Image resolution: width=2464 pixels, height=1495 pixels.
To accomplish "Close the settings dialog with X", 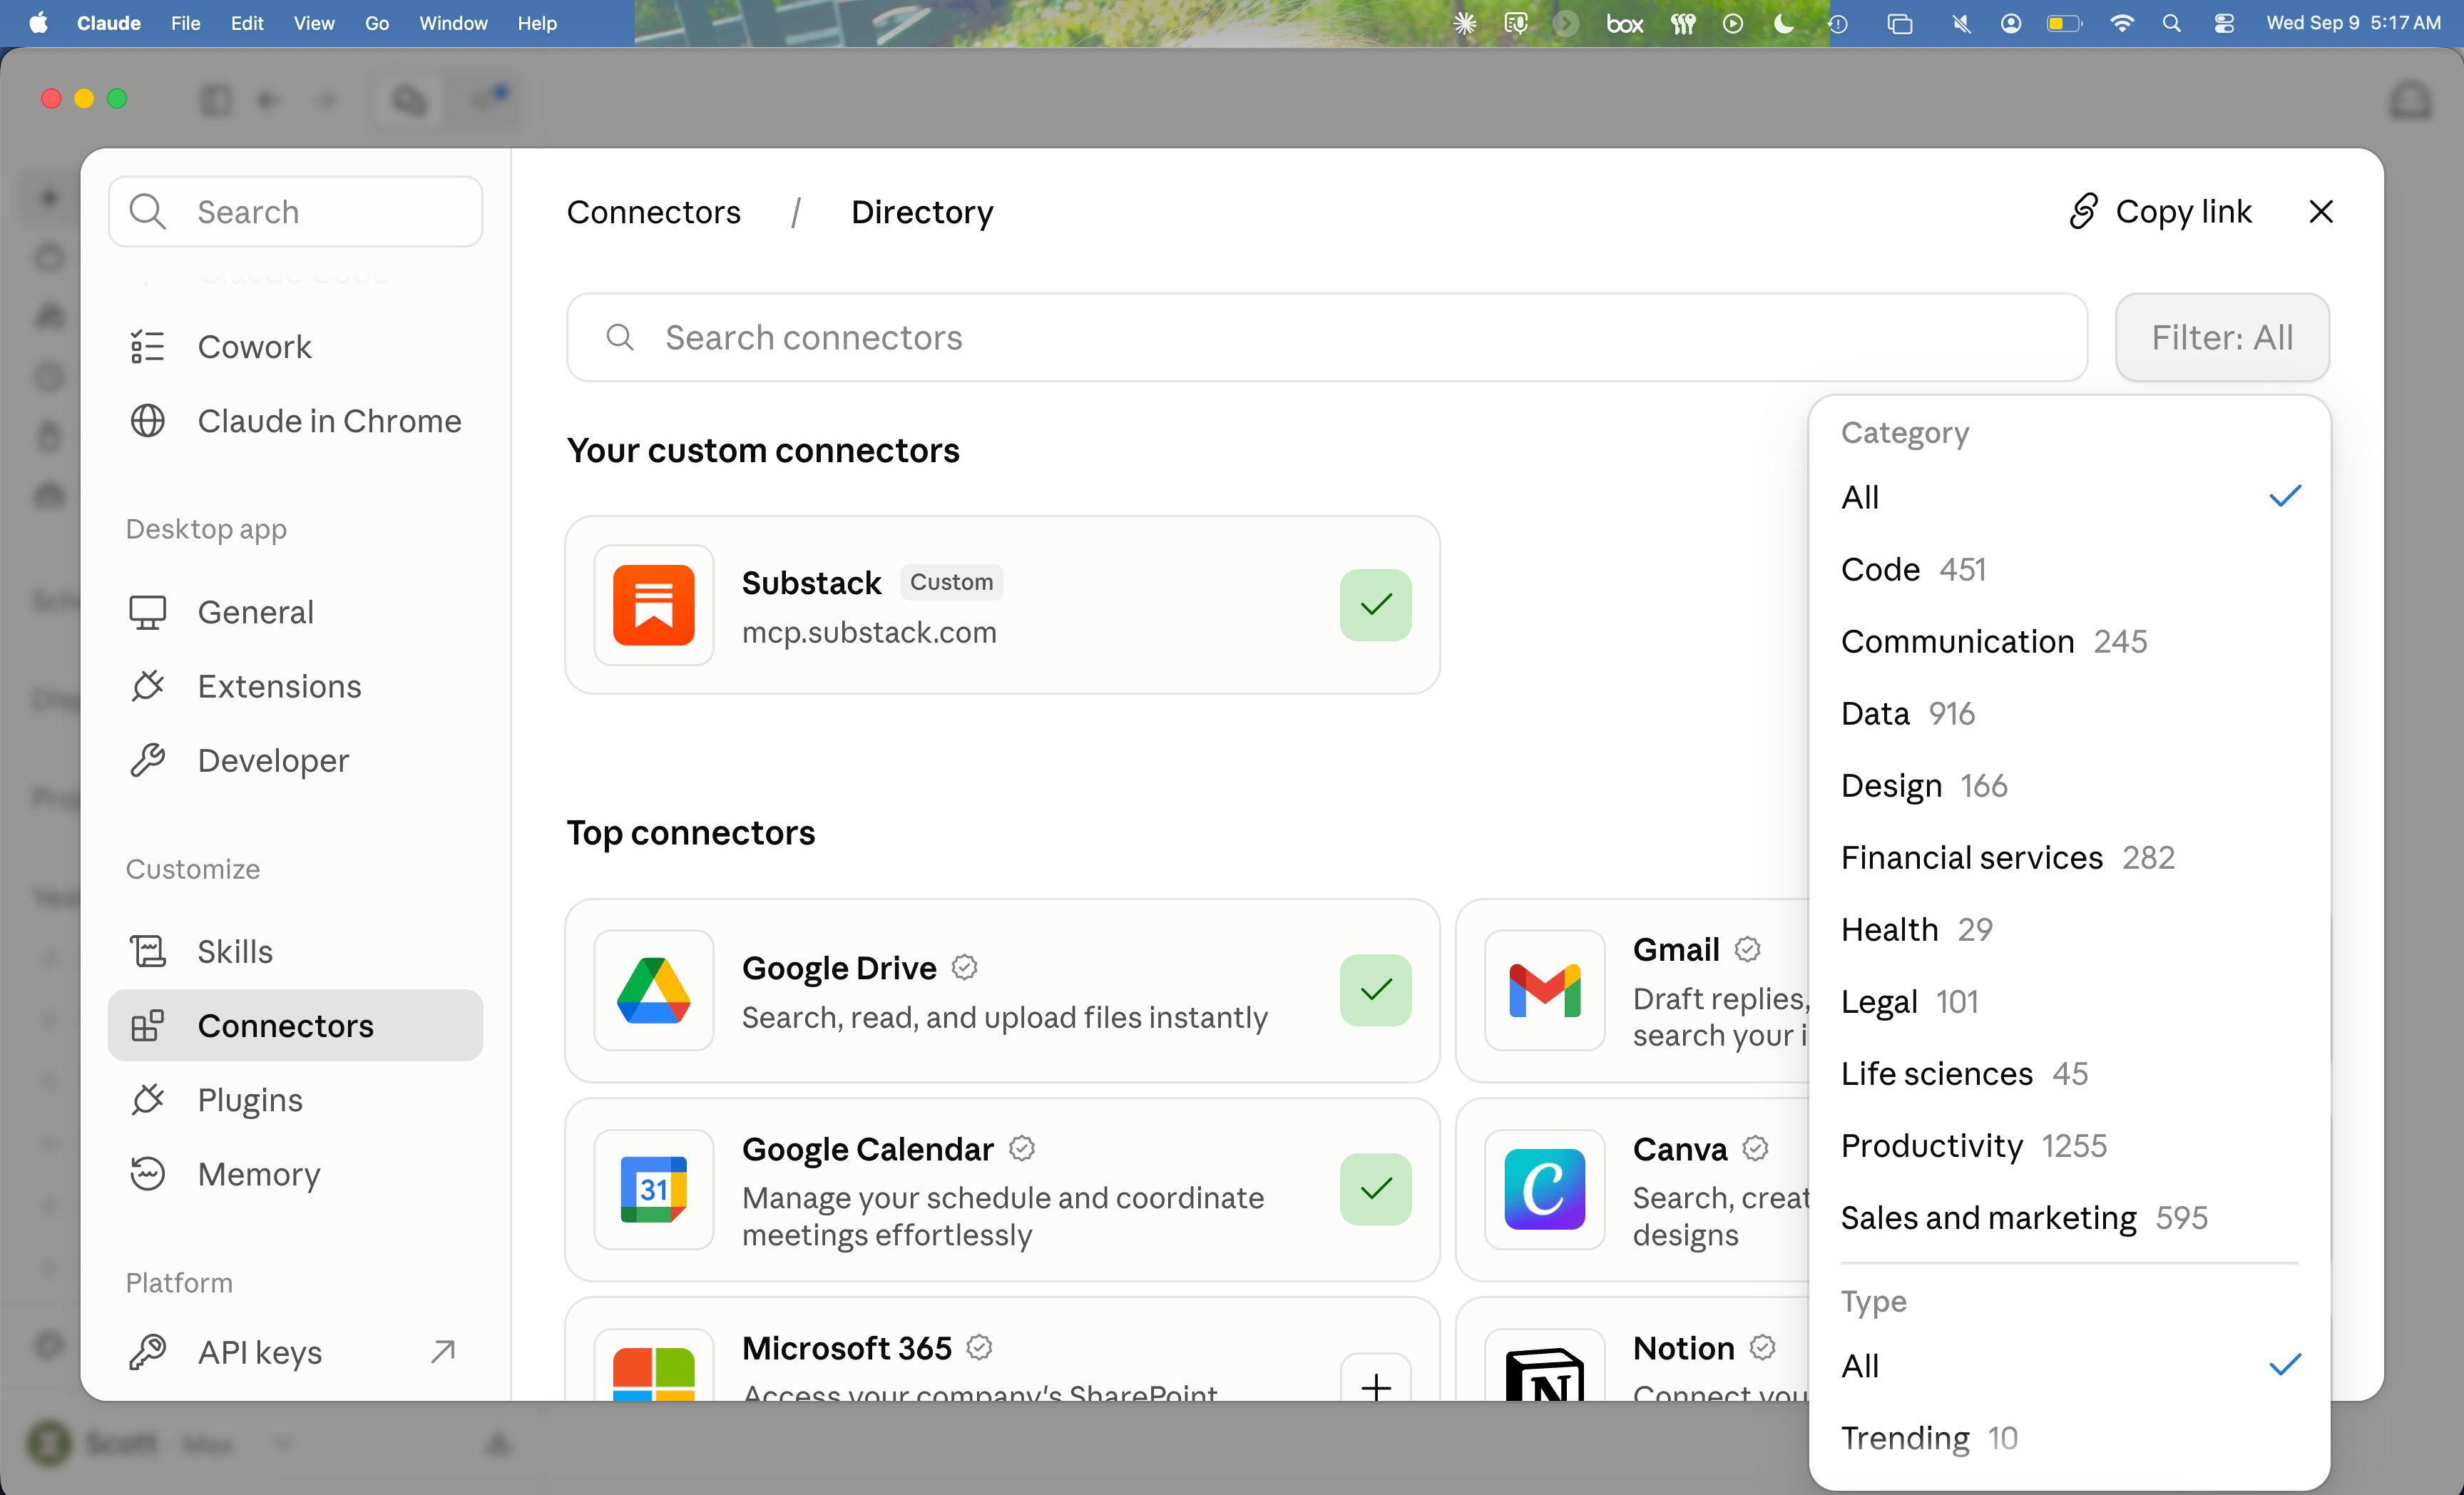I will click(2320, 212).
